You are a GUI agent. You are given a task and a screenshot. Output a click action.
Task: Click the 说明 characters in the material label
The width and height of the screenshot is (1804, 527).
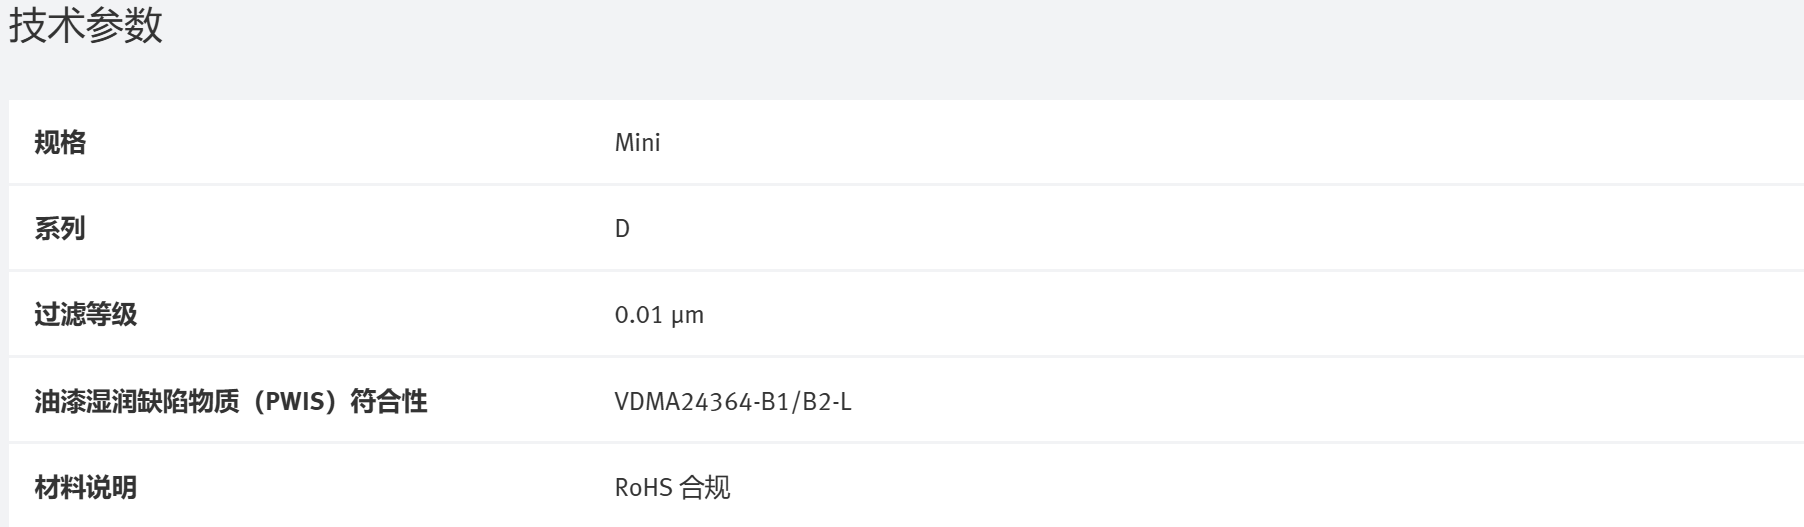click(111, 488)
